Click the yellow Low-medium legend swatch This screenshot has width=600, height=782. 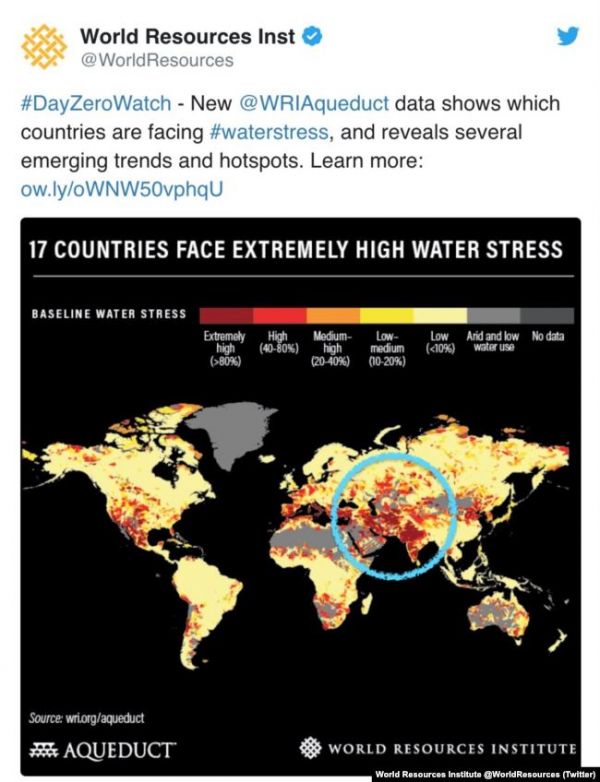(x=386, y=314)
